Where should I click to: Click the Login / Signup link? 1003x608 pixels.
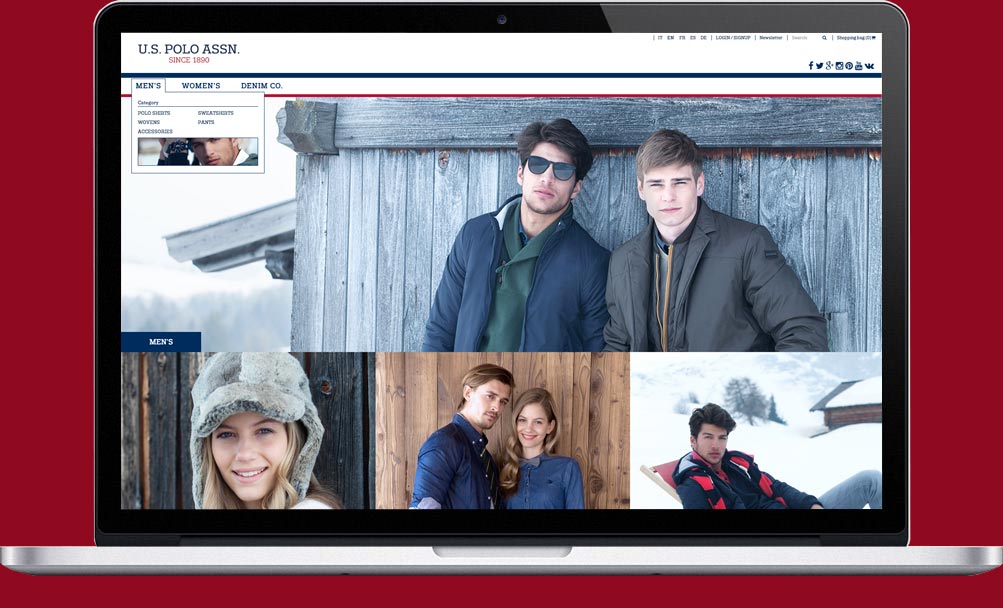733,38
